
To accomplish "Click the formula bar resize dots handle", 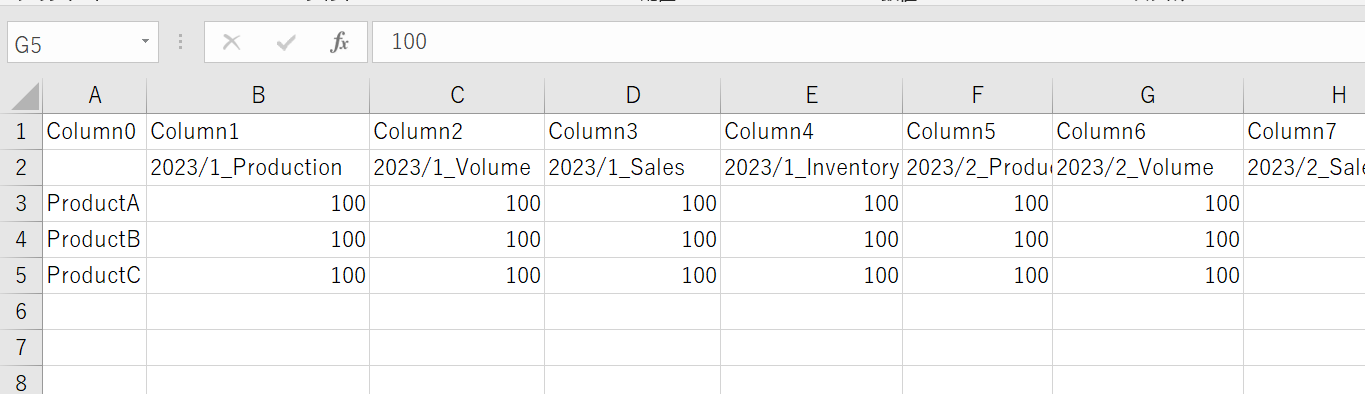I will [181, 42].
